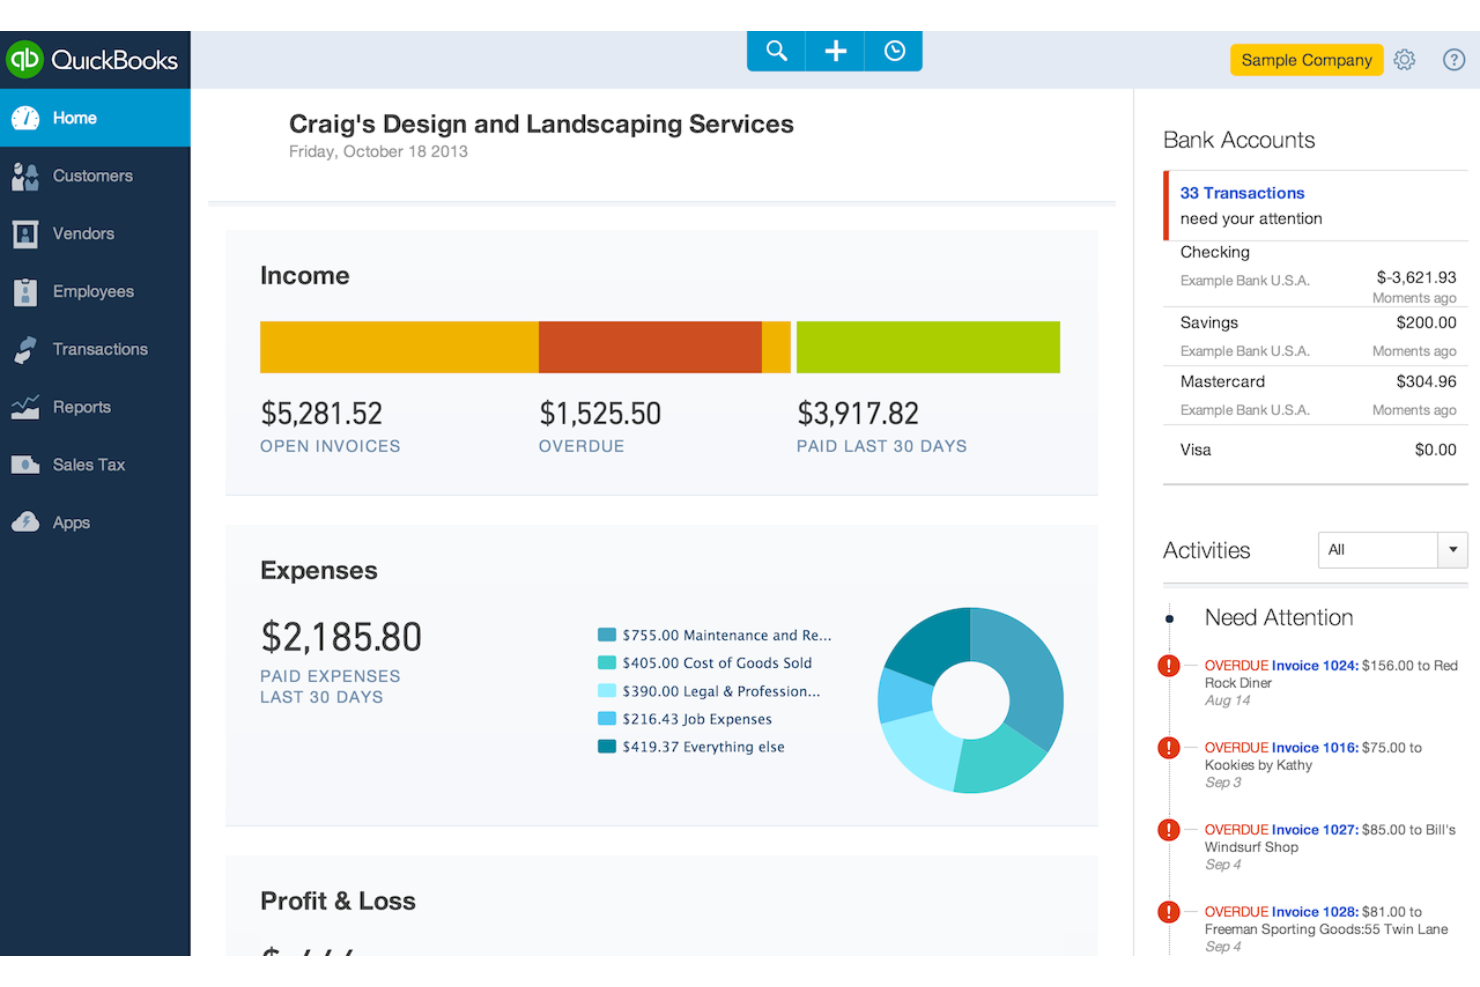Click the Open Invoices label

click(330, 446)
